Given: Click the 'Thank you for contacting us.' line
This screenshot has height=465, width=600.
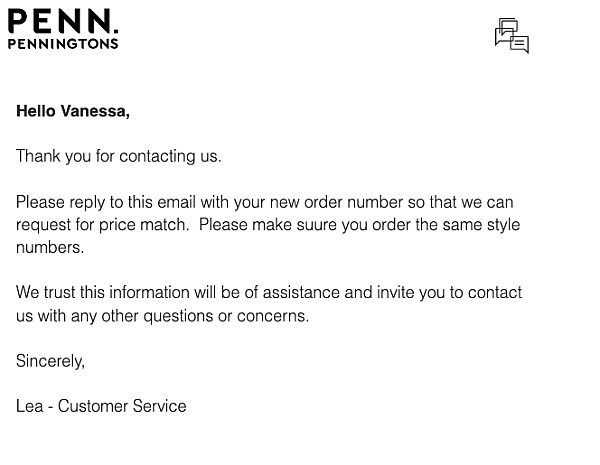Looking at the screenshot, I should (x=119, y=156).
